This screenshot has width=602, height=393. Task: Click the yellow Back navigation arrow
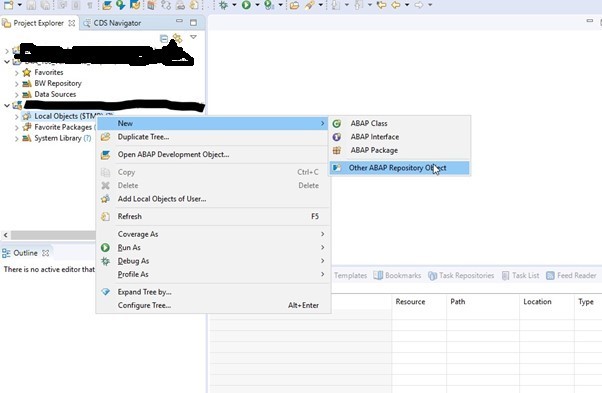(x=396, y=5)
